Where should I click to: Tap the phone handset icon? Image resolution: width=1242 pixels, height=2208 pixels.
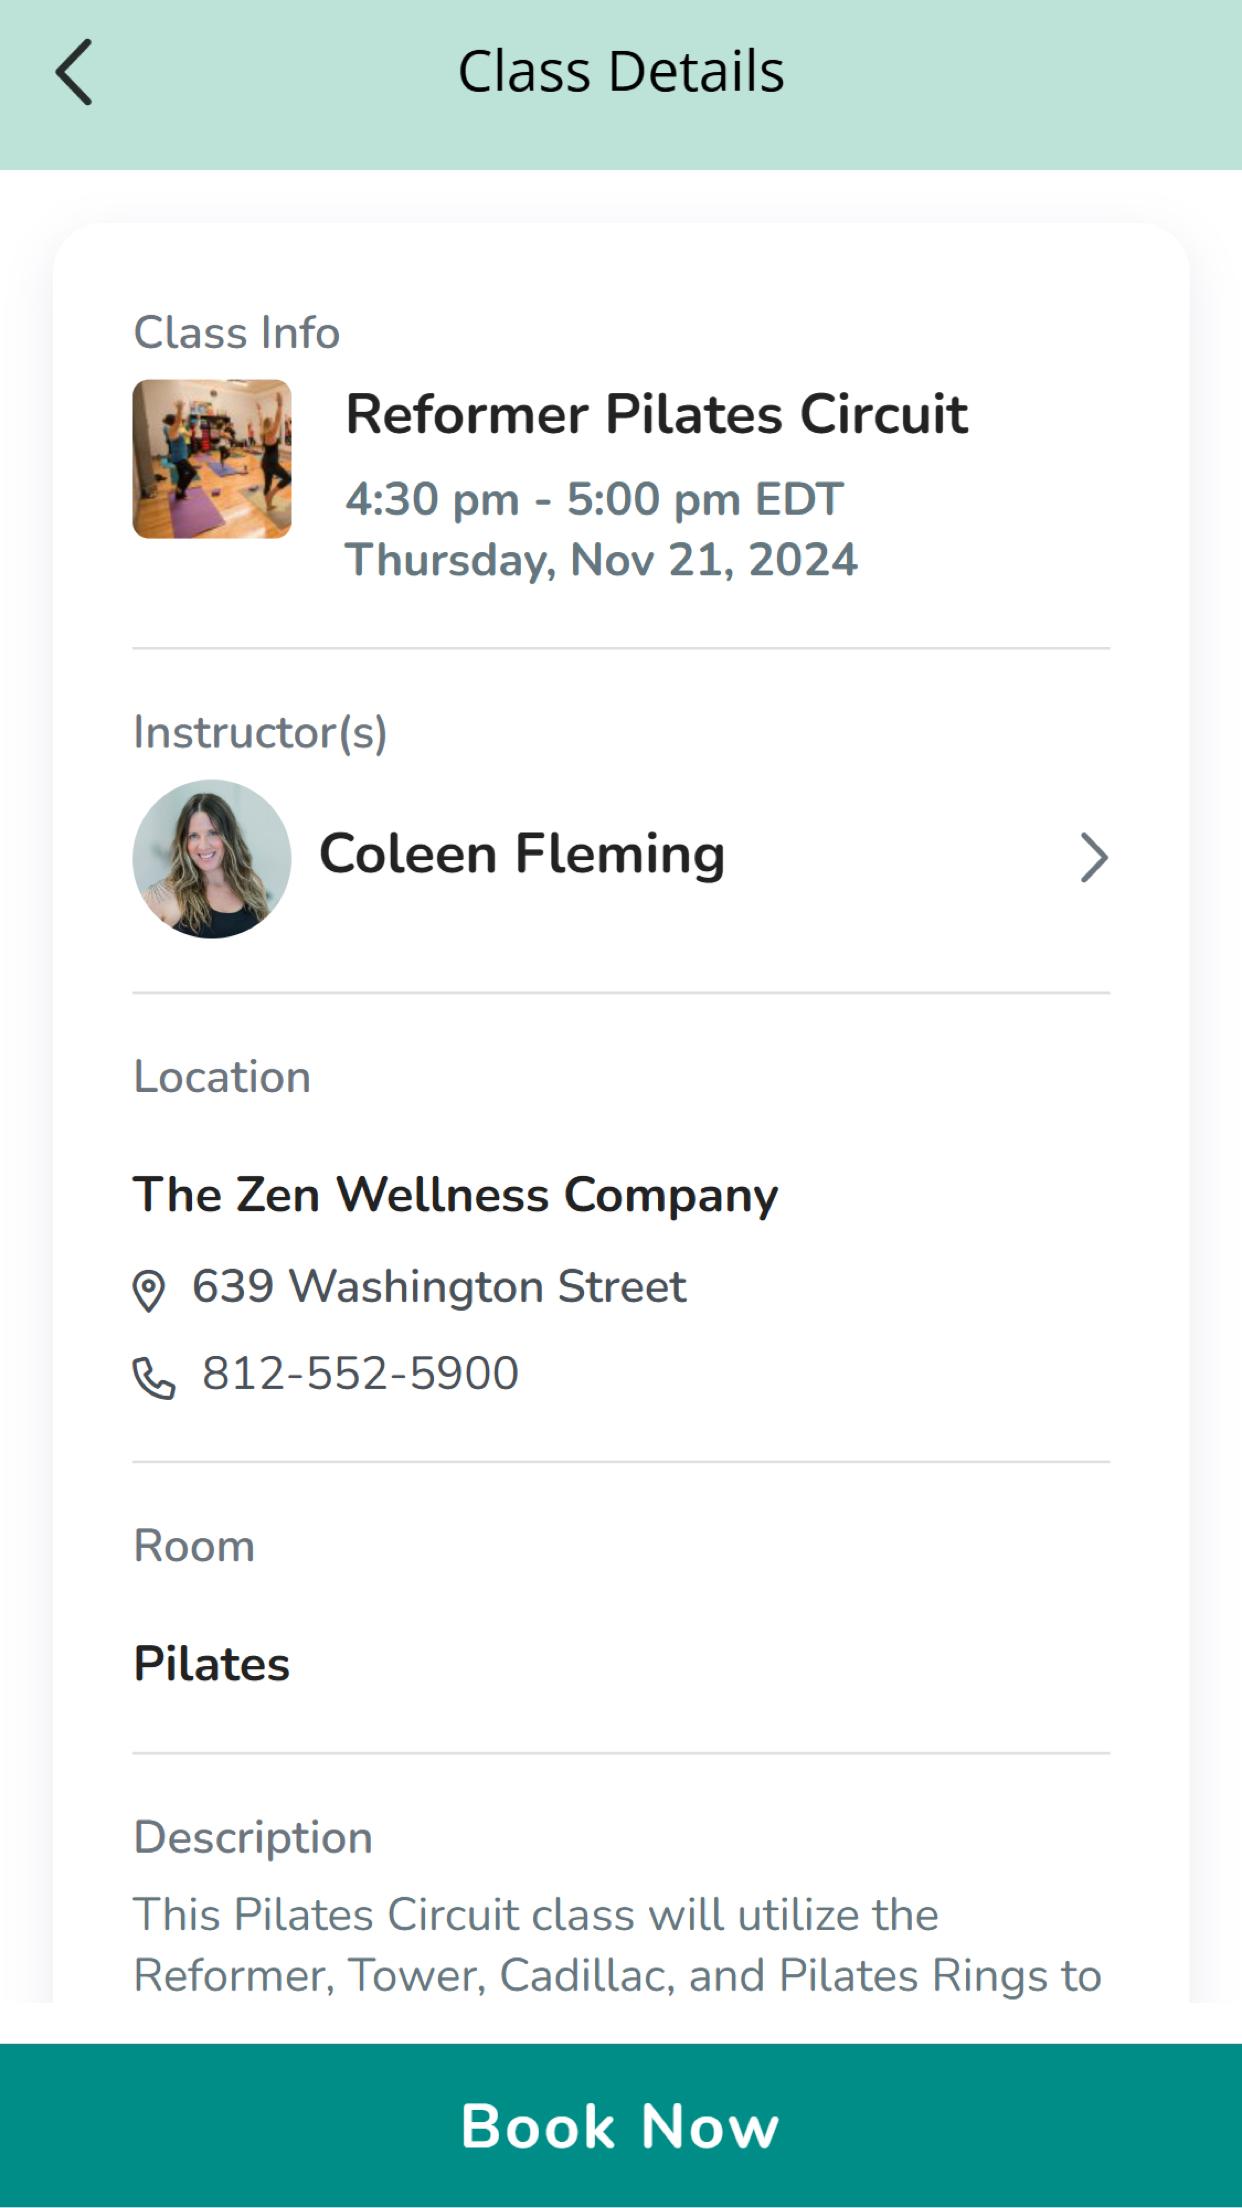[x=154, y=1378]
